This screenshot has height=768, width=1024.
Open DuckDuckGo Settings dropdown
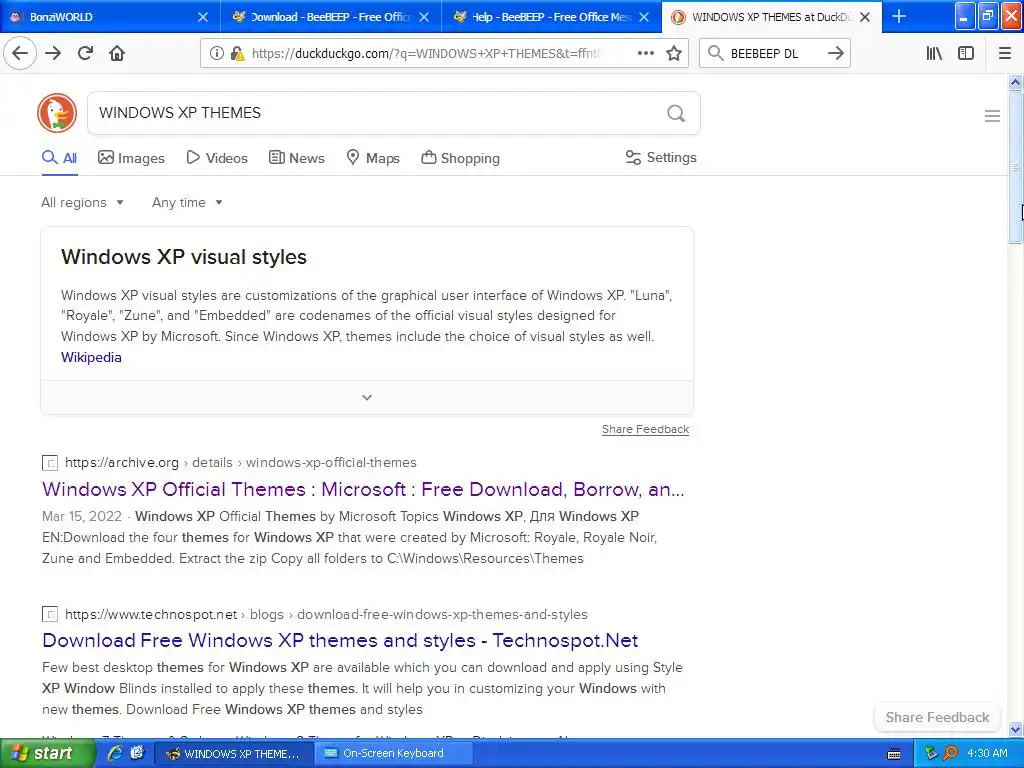pos(661,157)
